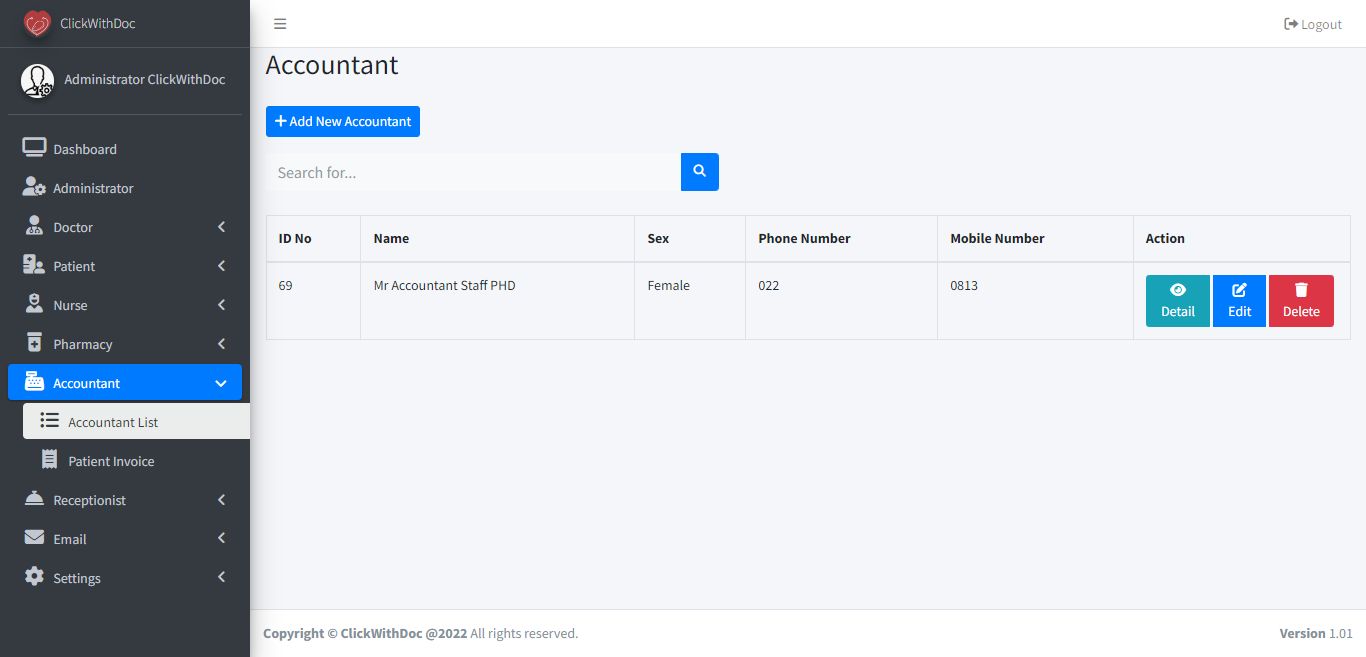
Task: View accountant details with eye Detail button
Action: pyautogui.click(x=1177, y=301)
